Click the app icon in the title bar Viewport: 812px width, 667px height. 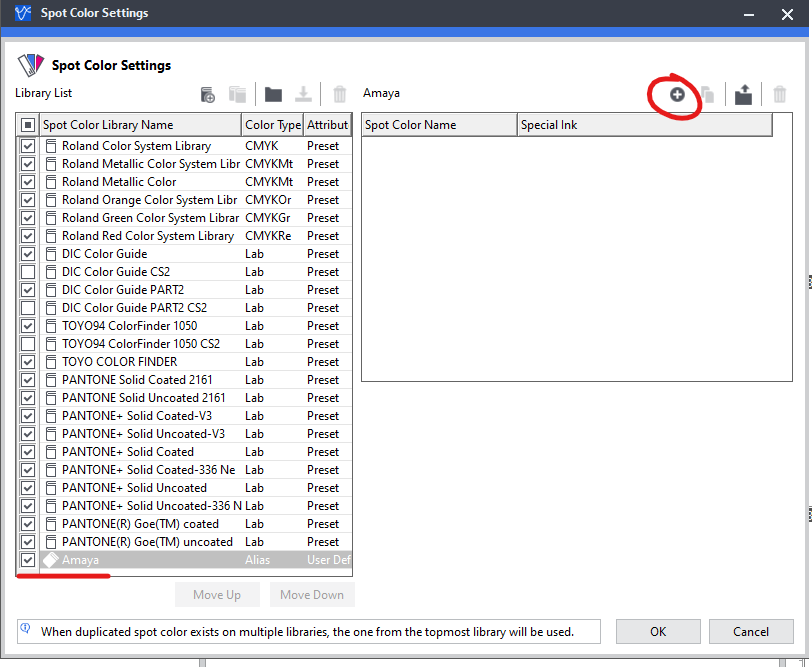coord(23,13)
